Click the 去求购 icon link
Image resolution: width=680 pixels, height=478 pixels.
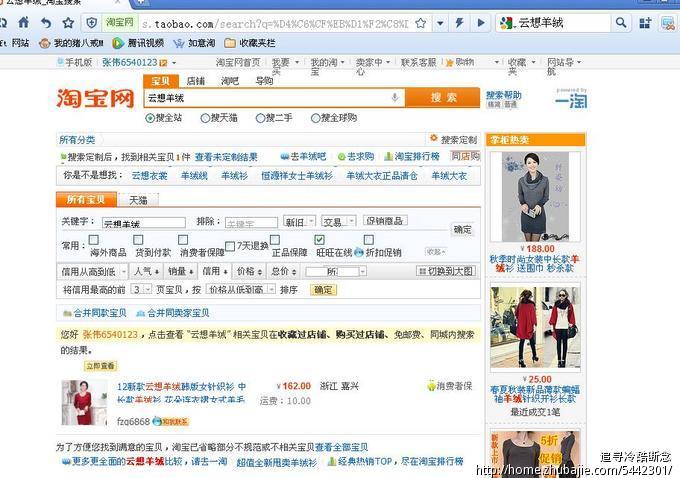point(356,156)
